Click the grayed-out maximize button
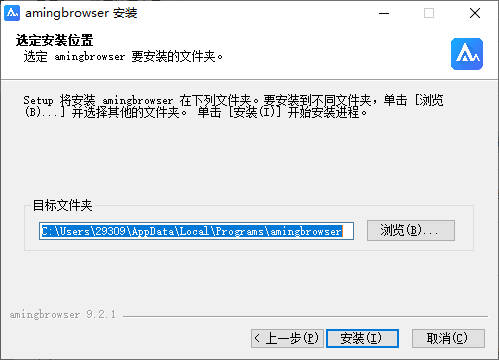 tap(429, 13)
